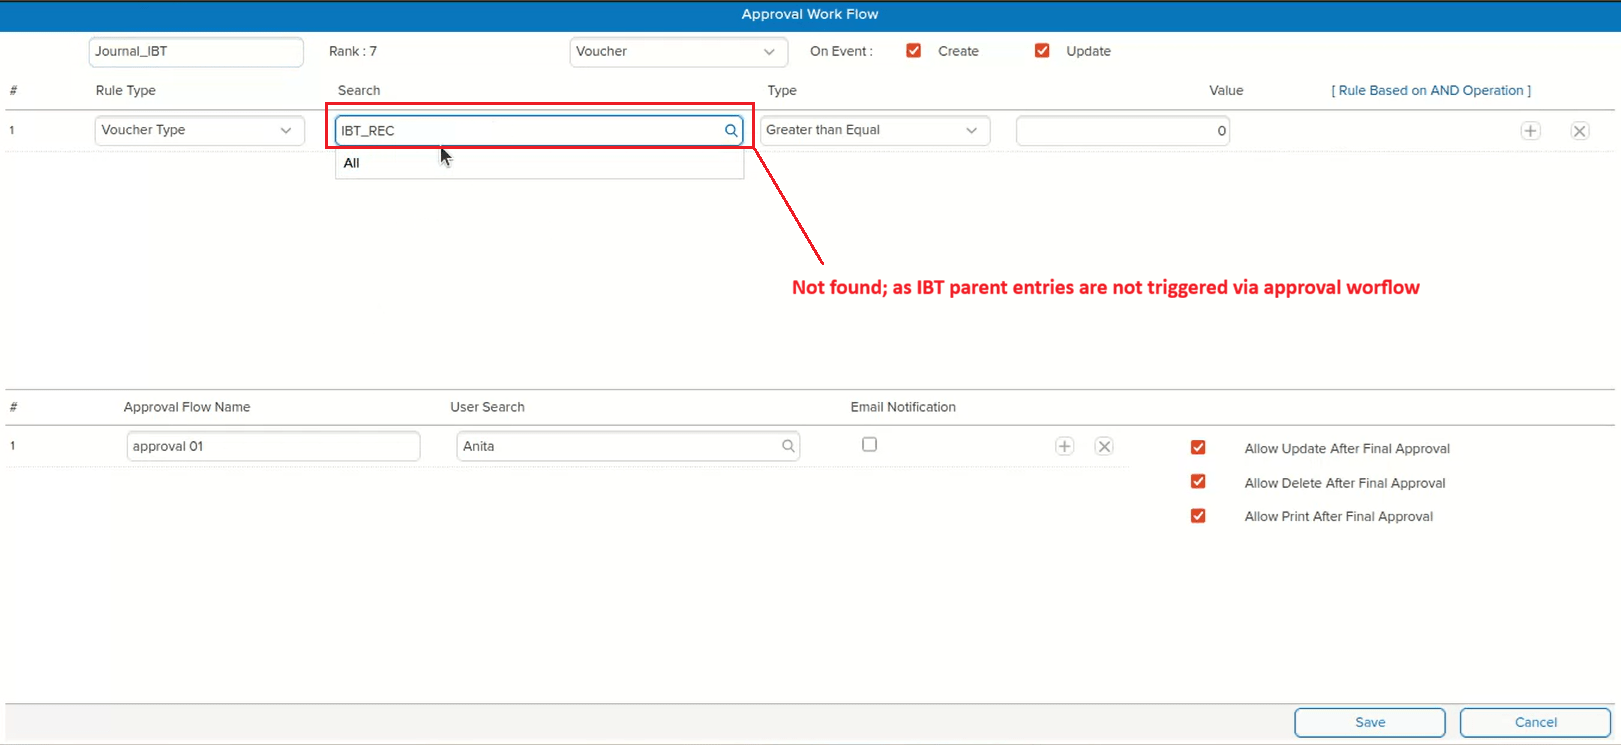Expand the Voucher Type rule dropdown
This screenshot has height=745, width=1621.
[x=199, y=131]
